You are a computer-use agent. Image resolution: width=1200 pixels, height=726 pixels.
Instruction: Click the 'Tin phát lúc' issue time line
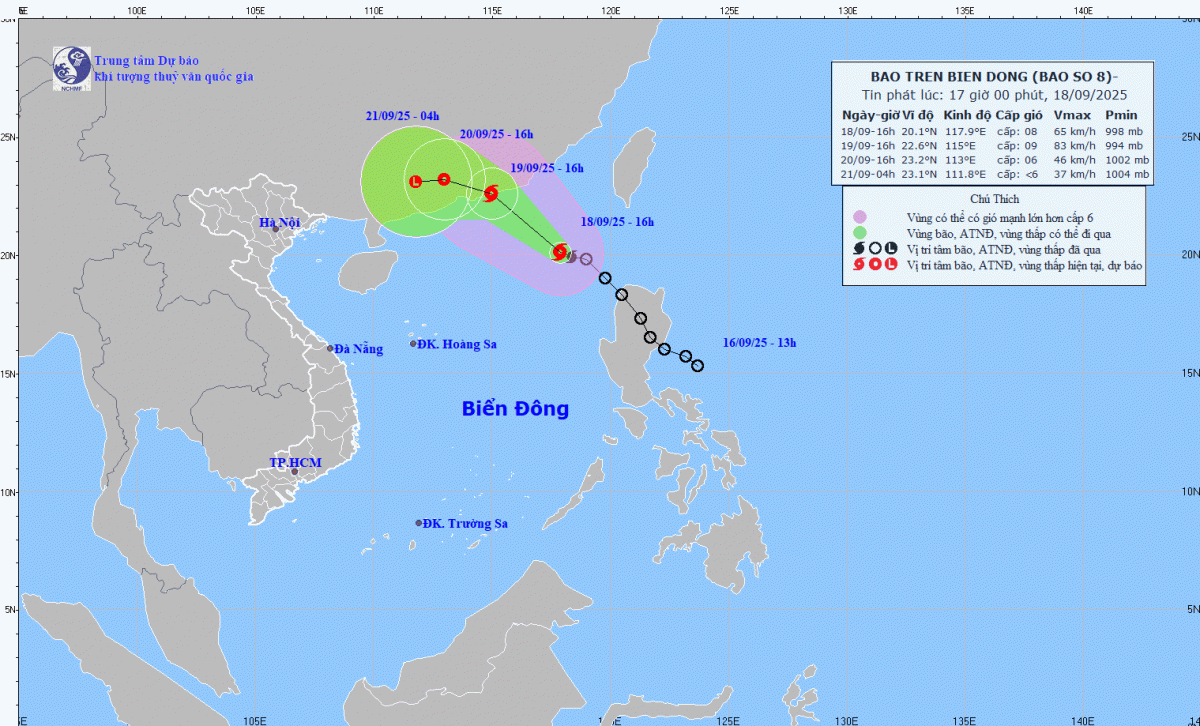click(x=993, y=96)
